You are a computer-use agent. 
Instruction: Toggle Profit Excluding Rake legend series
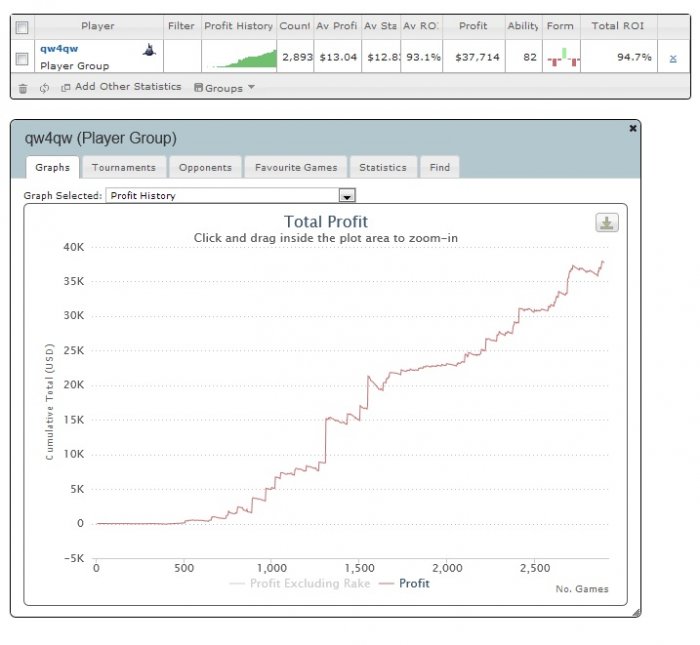pyautogui.click(x=300, y=583)
